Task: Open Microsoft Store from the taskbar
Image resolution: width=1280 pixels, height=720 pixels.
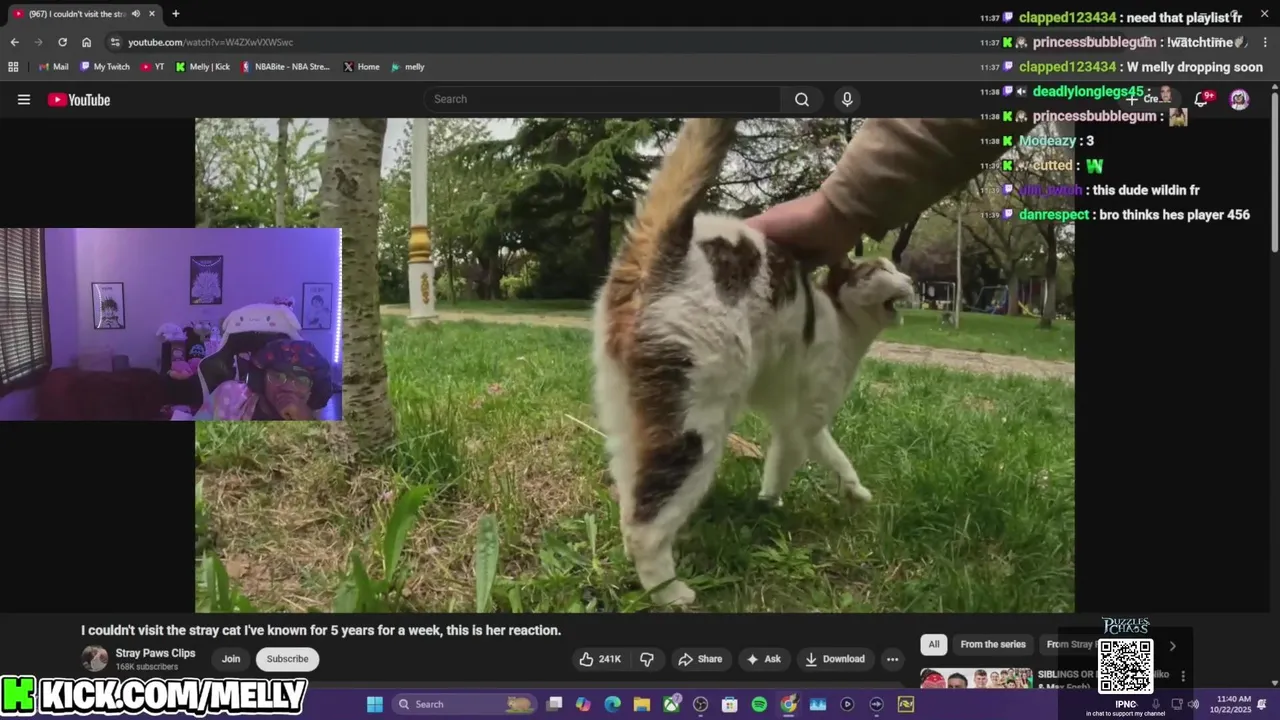Action: (x=730, y=704)
